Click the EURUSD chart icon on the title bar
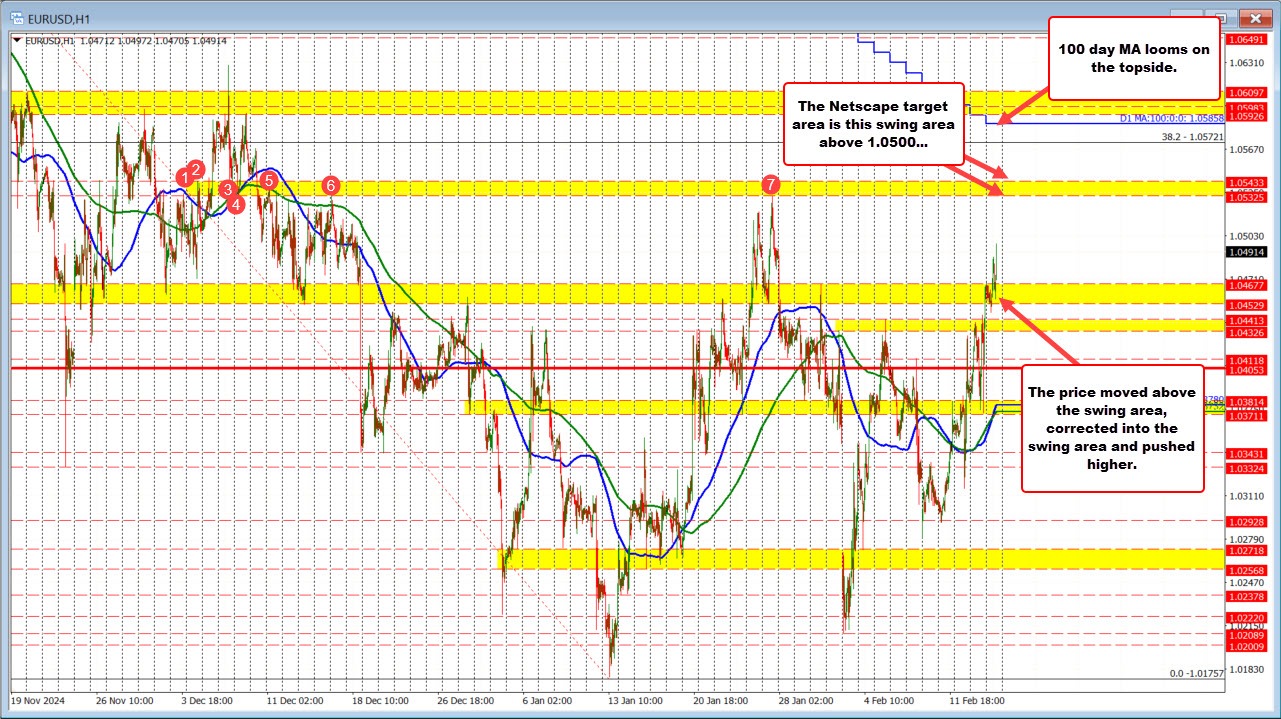Image resolution: width=1281 pixels, height=719 pixels. [x=15, y=17]
